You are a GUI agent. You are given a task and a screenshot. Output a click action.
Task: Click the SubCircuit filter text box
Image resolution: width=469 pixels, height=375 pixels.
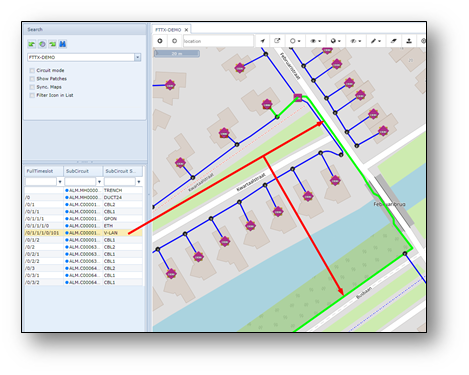[80, 182]
